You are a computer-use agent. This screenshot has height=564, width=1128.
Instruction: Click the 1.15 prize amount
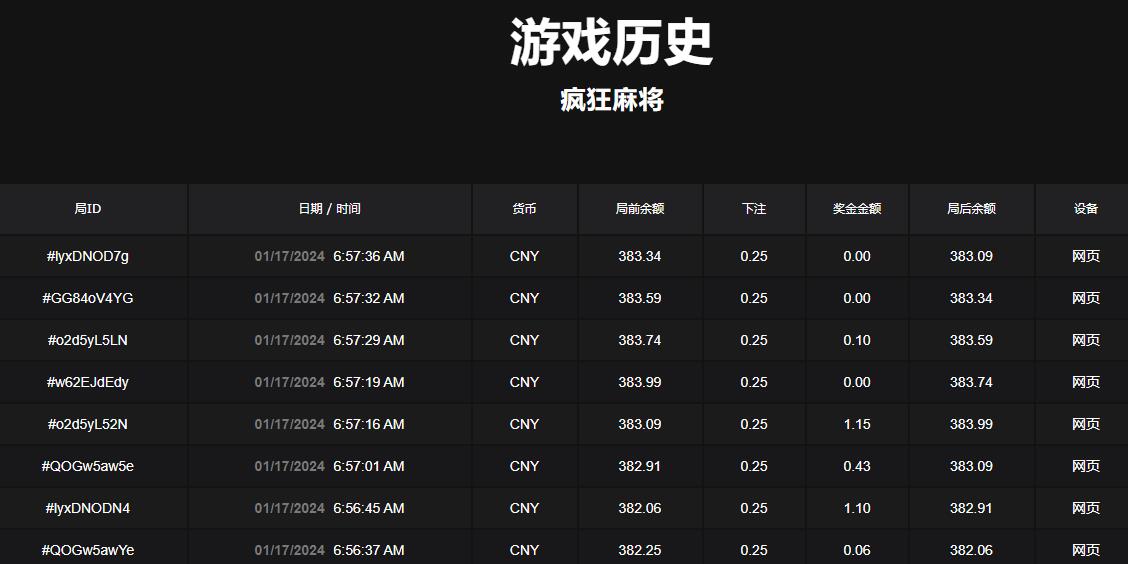pos(857,424)
